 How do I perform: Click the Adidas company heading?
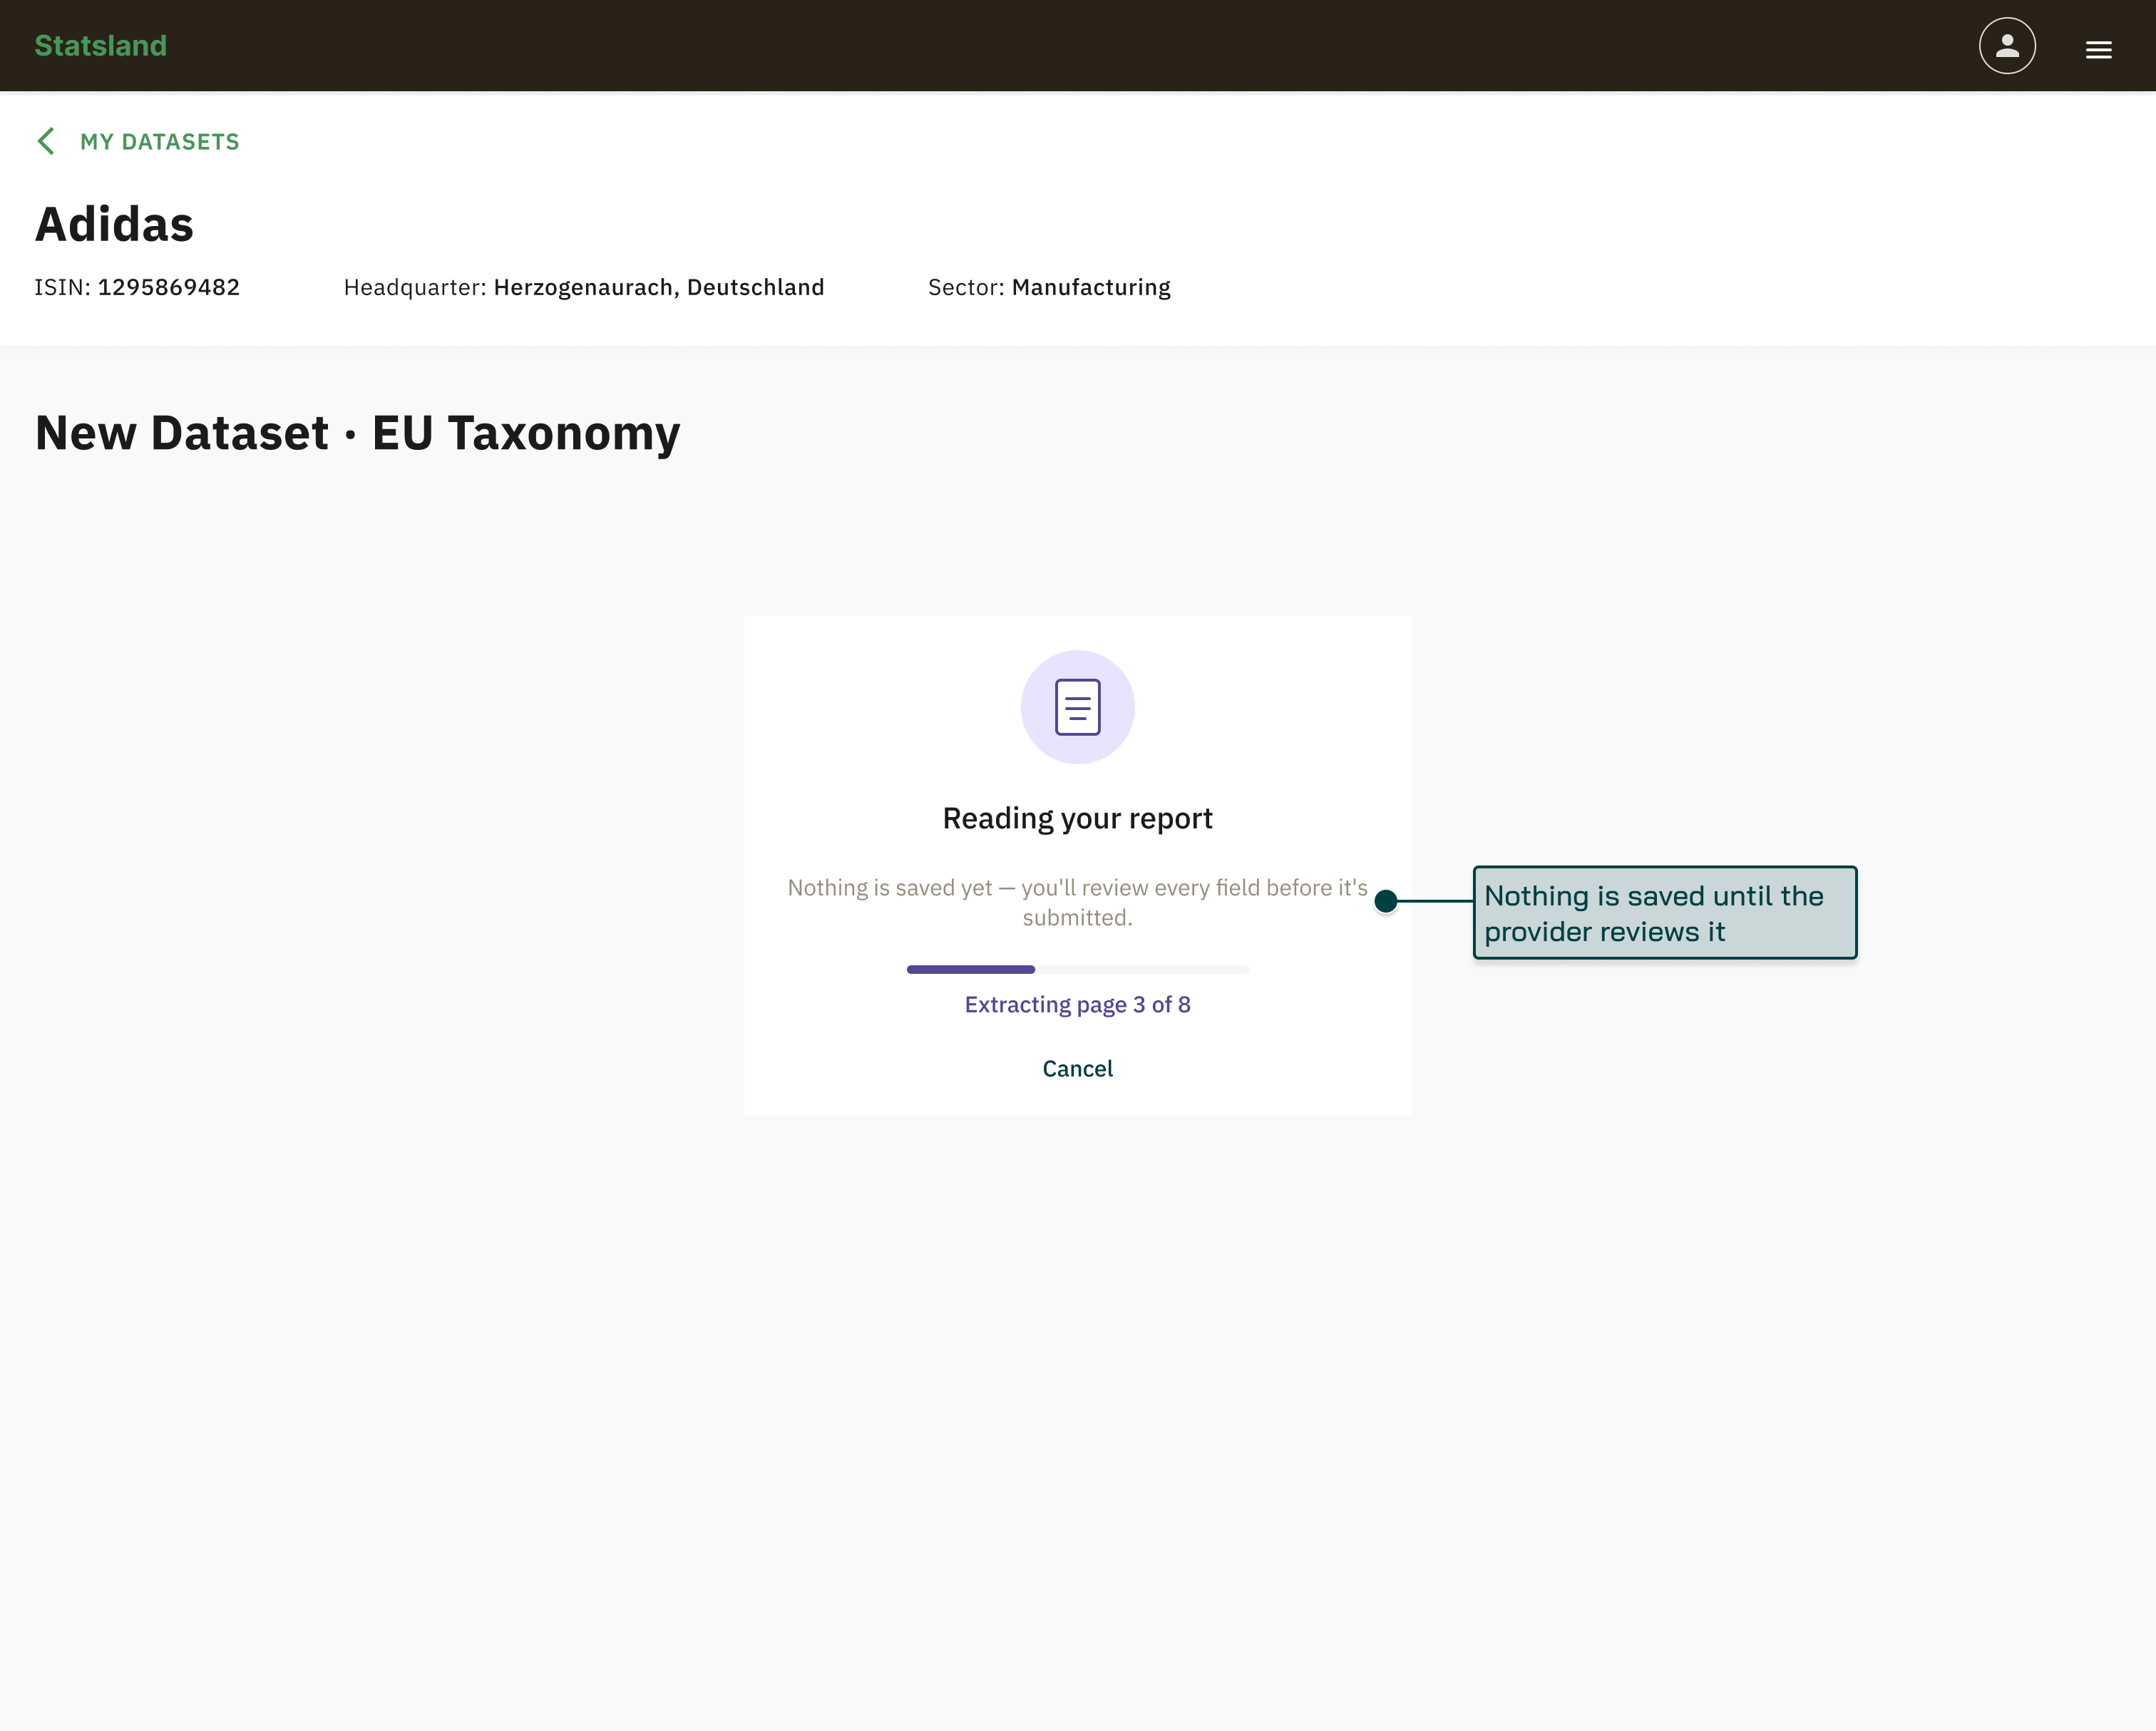pyautogui.click(x=114, y=224)
